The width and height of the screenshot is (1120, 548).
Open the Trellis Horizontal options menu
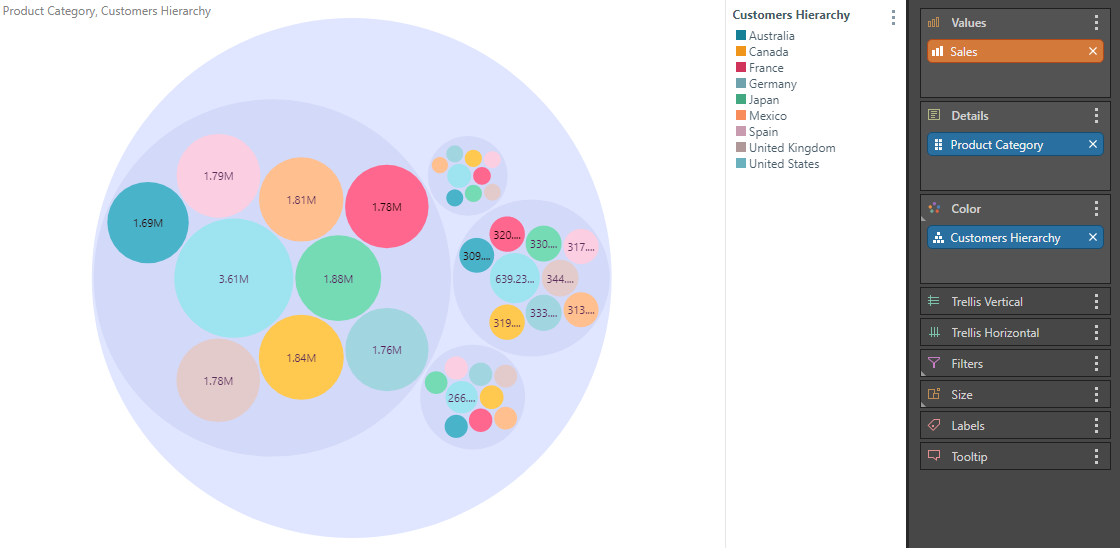(1096, 333)
